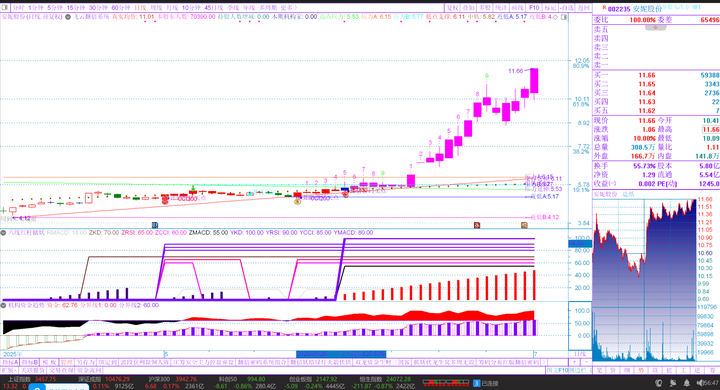Click the blue info marker on the date axis

[155, 225]
